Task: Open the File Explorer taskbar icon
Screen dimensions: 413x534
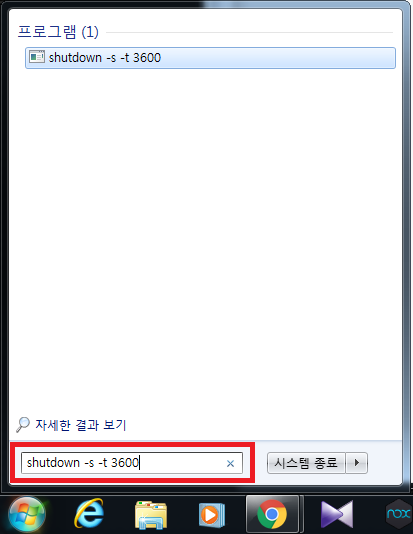Action: 151,514
